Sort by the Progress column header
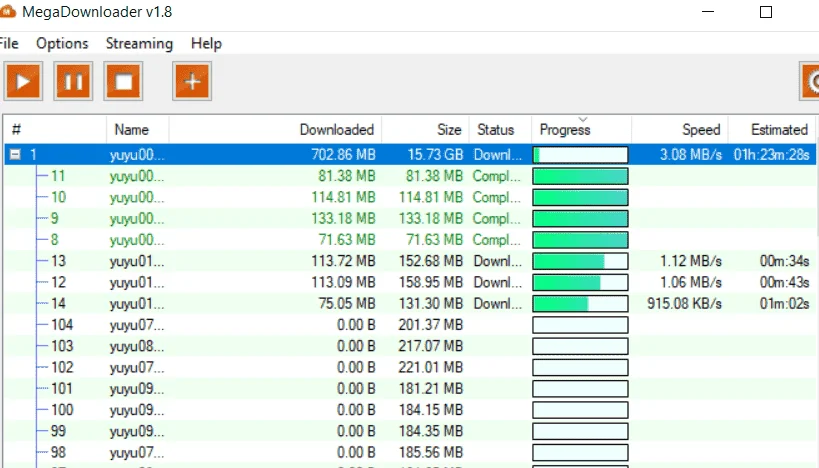Image resolution: width=819 pixels, height=468 pixels. click(581, 130)
